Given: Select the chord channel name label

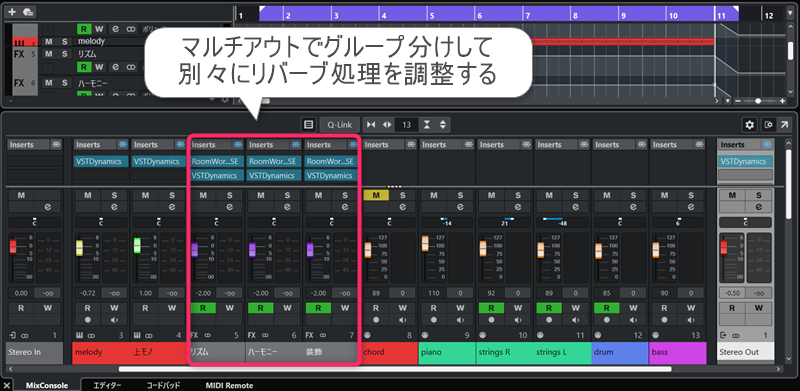Looking at the screenshot, I should click(x=390, y=353).
